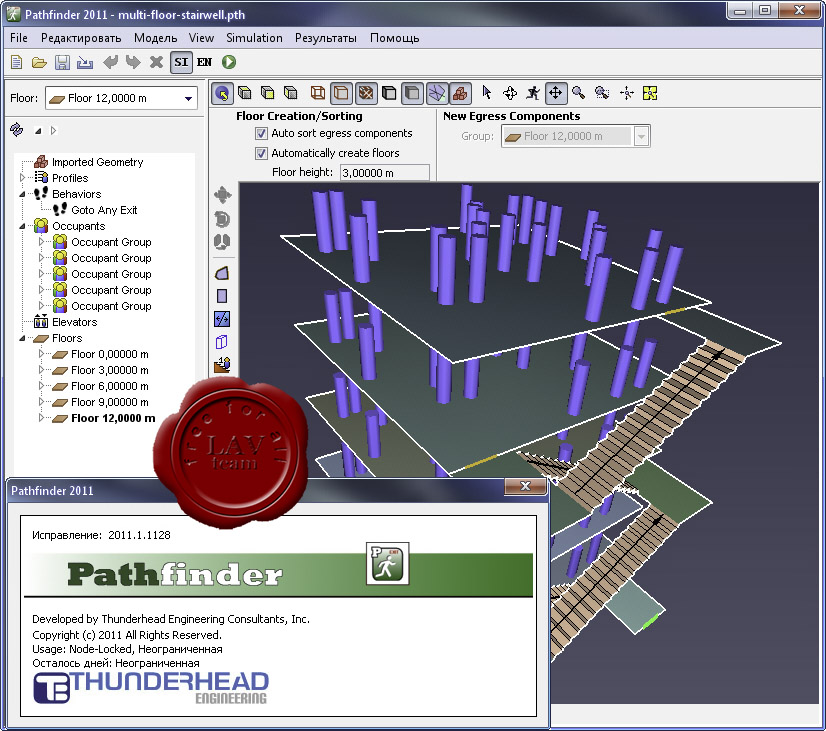
Task: Click the black outlined cube display icon
Action: 389,93
